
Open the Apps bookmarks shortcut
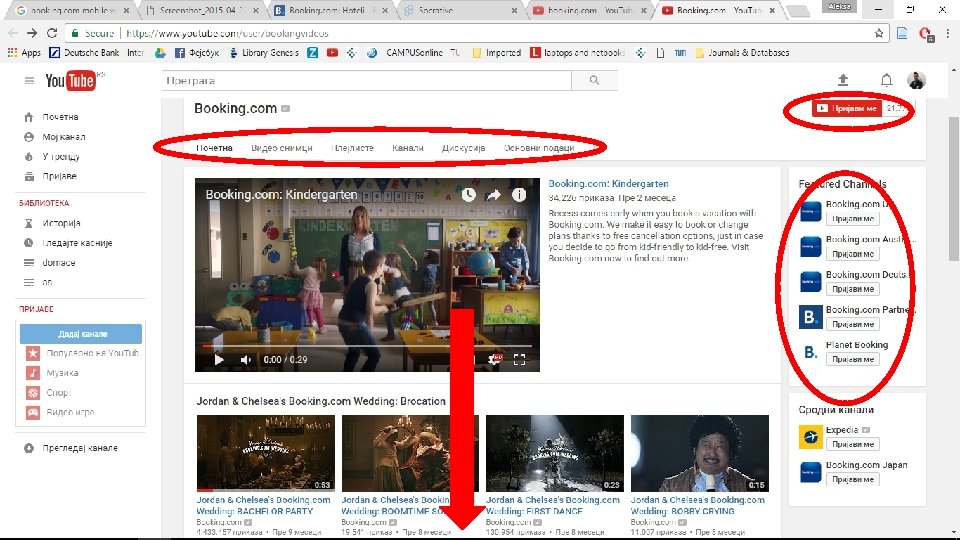click(24, 53)
